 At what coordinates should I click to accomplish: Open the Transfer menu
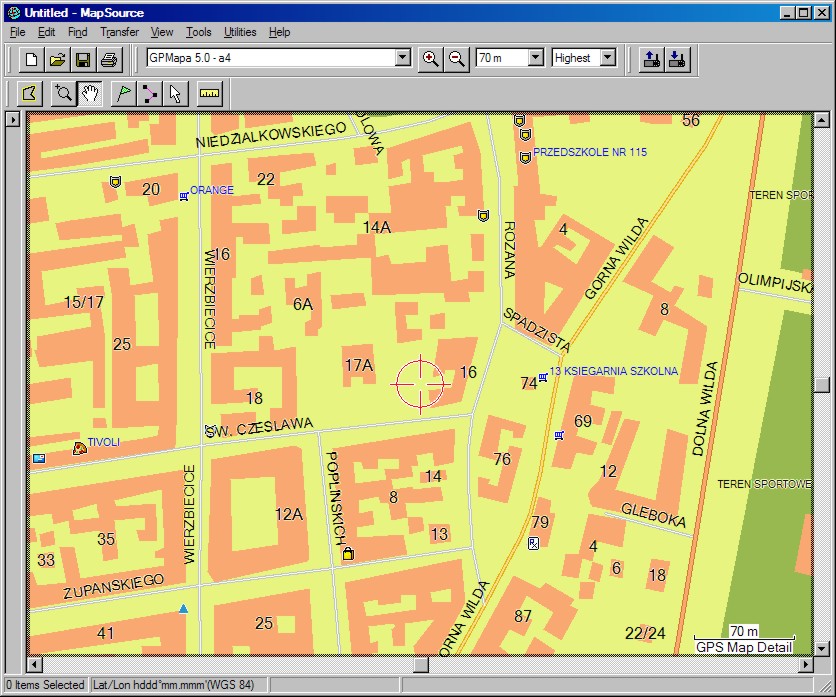[119, 32]
